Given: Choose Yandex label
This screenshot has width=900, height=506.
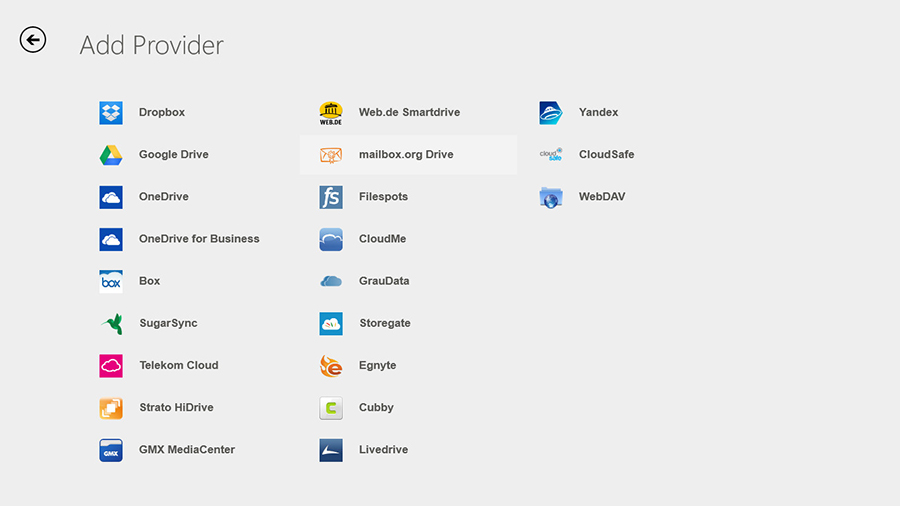Looking at the screenshot, I should (598, 112).
